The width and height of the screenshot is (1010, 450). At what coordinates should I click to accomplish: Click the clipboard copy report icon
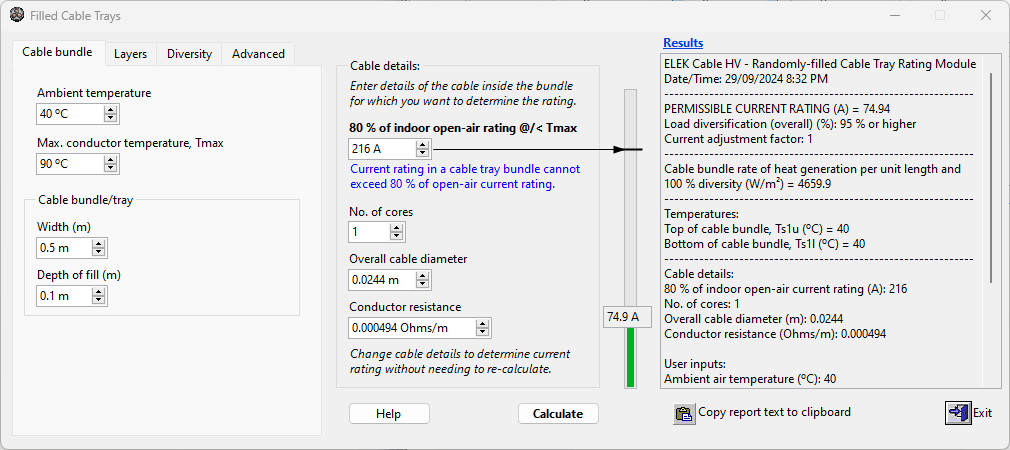[684, 413]
